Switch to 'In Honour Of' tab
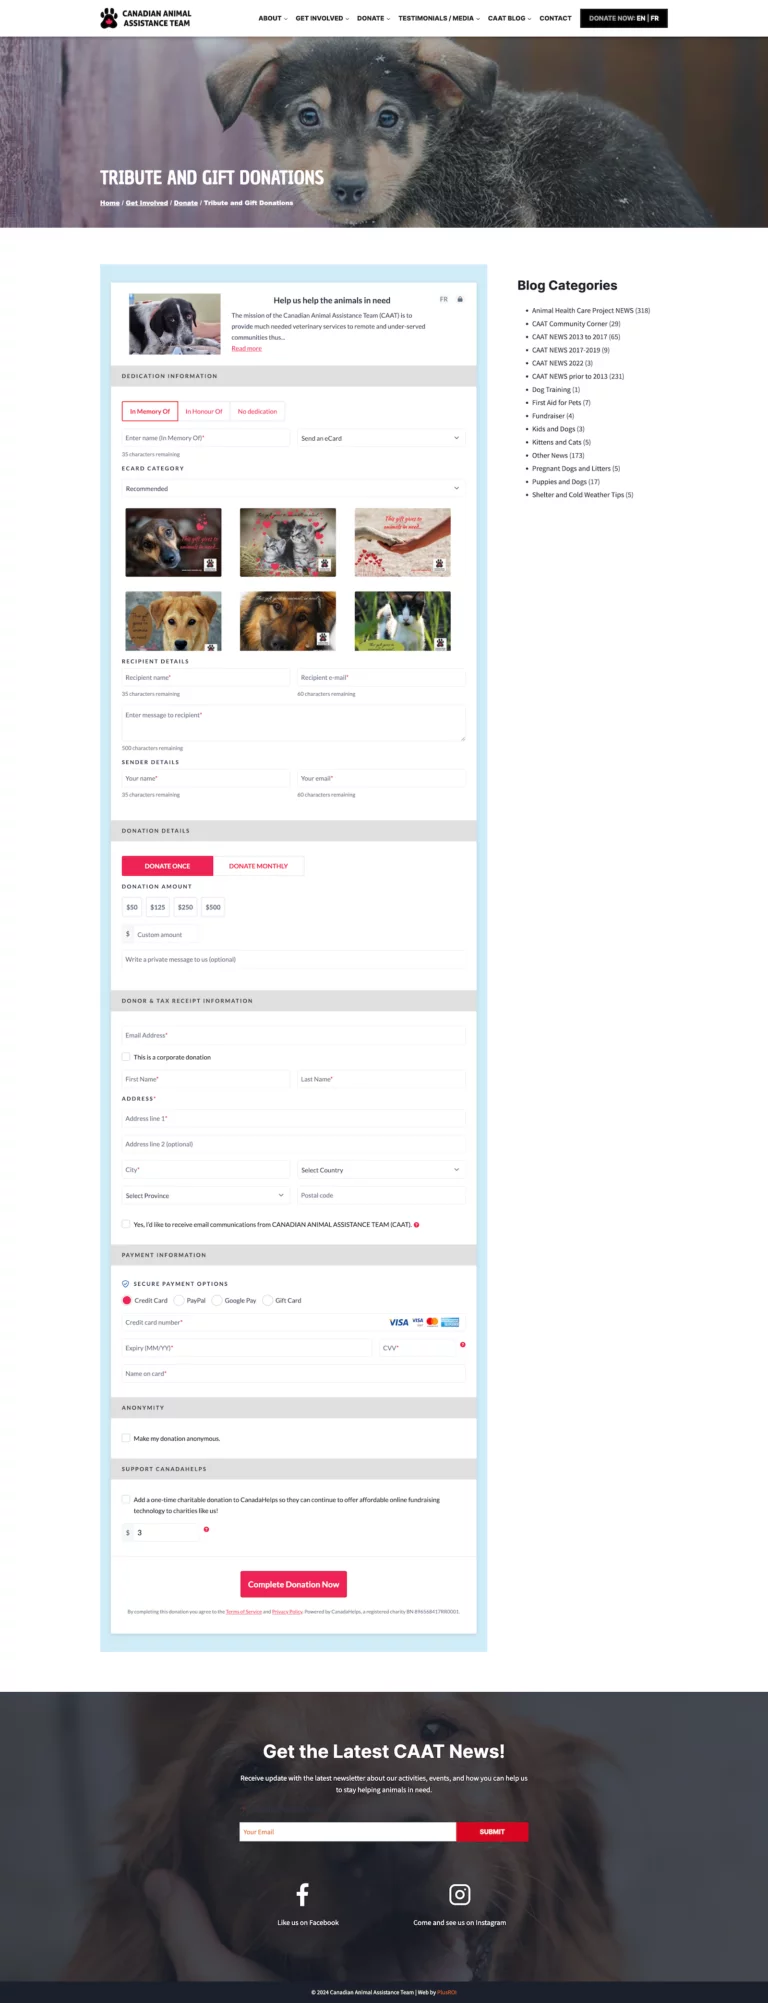 point(203,411)
